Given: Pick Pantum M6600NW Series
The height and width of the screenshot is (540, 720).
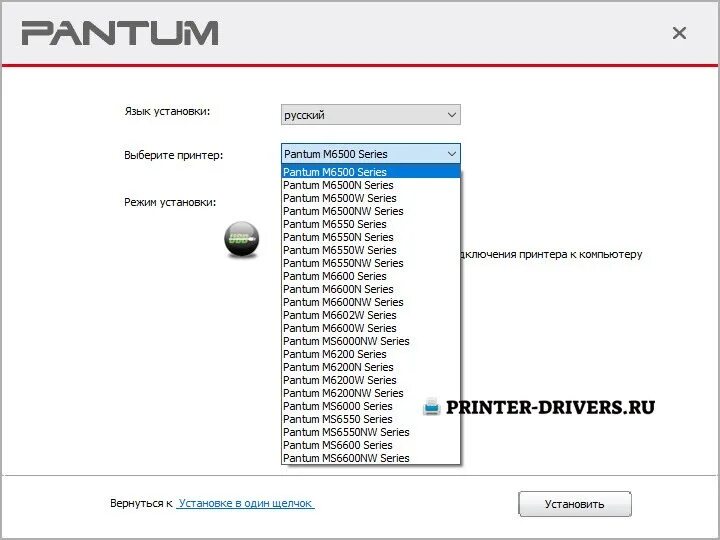Looking at the screenshot, I should (371, 302).
